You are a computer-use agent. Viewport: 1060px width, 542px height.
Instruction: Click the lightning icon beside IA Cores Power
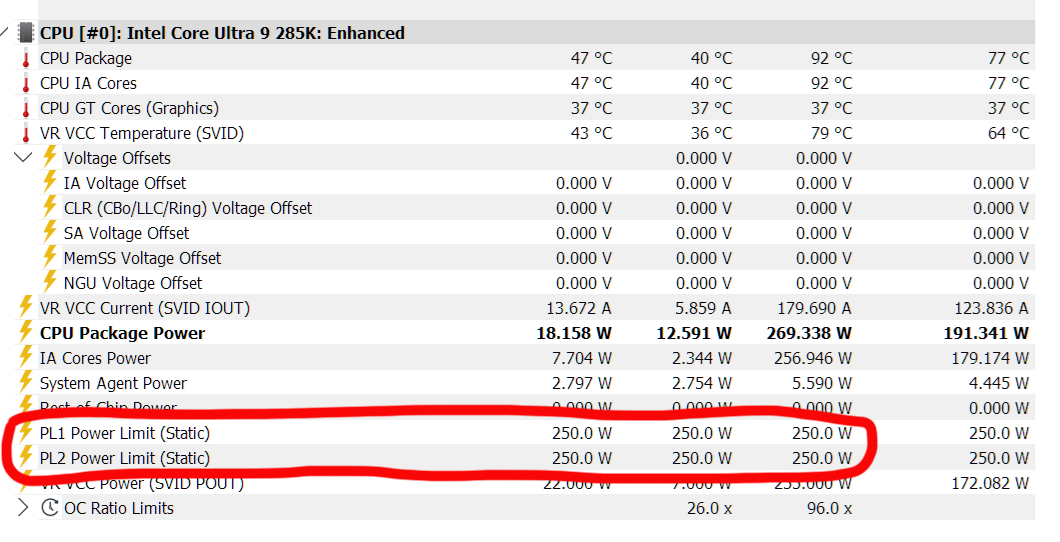click(x=26, y=357)
